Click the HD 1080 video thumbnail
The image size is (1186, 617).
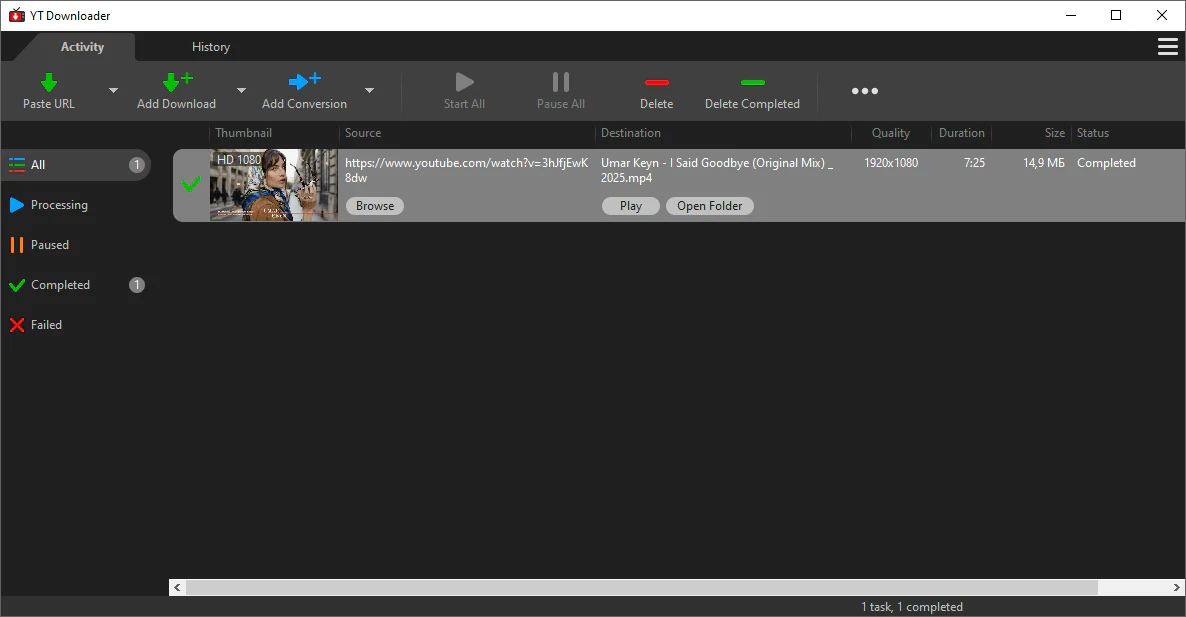(273, 185)
